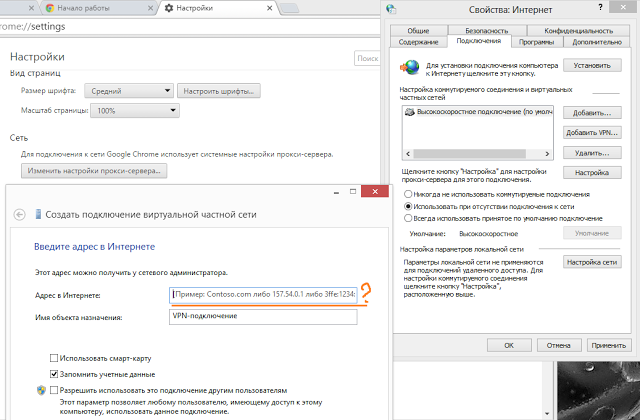Open the Размер шрифта dropdown
This screenshot has width=640, height=420.
coord(129,91)
